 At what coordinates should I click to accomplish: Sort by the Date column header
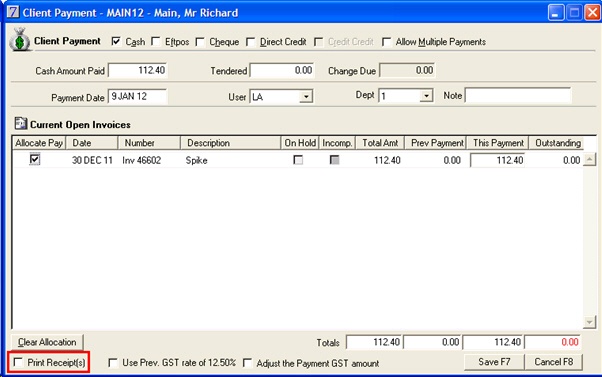coord(92,143)
